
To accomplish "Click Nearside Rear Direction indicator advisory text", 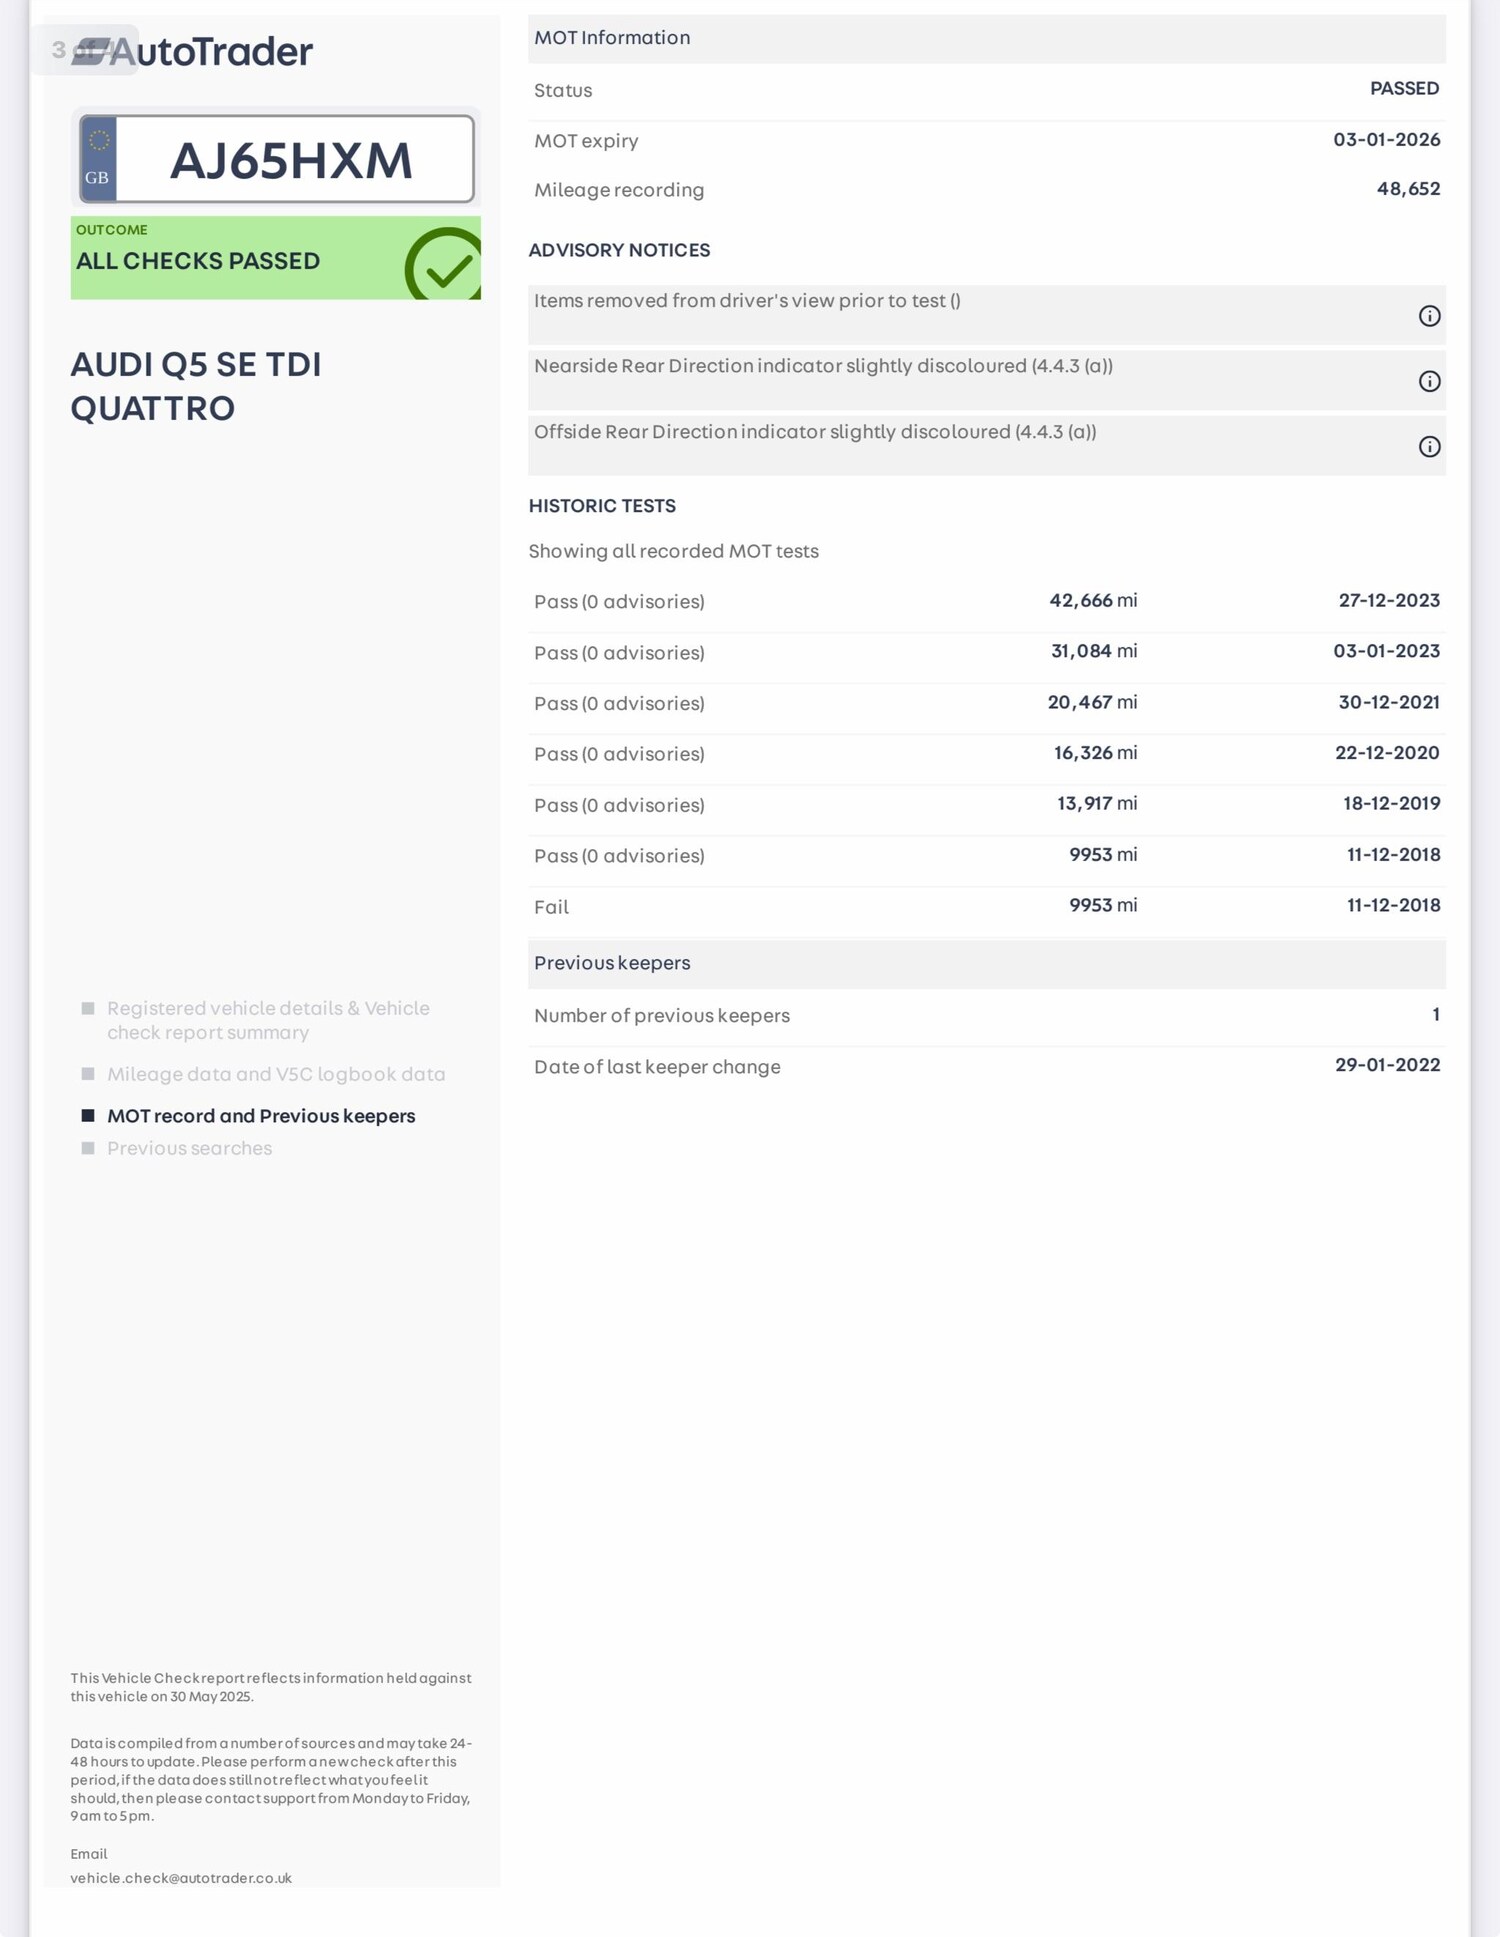I will [x=823, y=366].
